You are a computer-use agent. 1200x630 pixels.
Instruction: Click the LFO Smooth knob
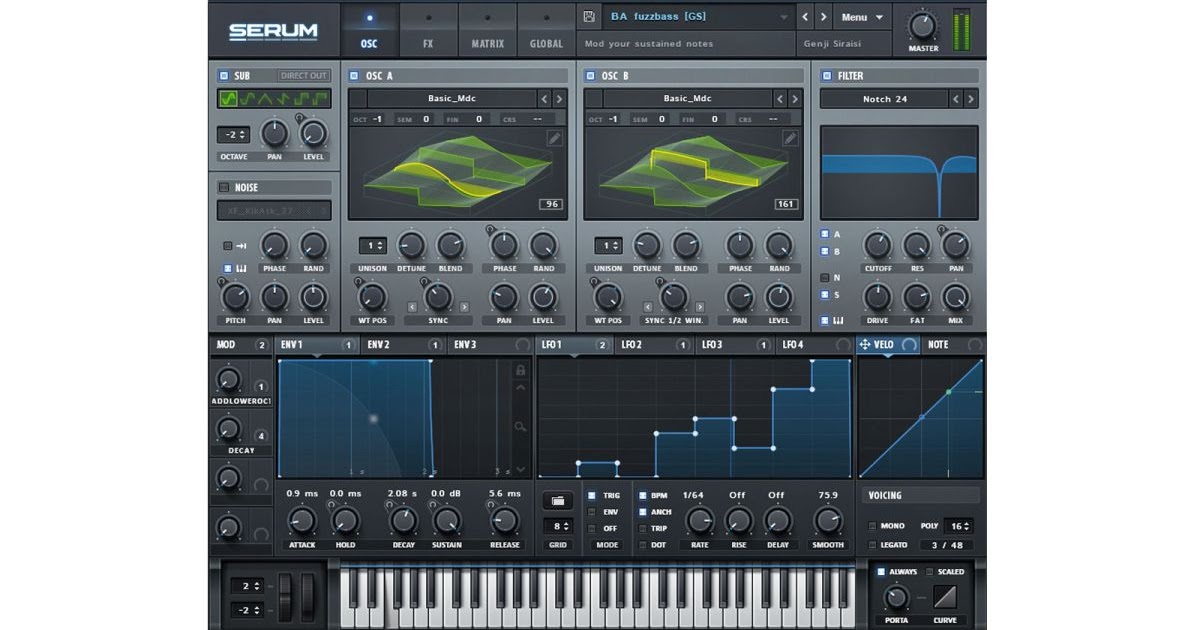(828, 520)
